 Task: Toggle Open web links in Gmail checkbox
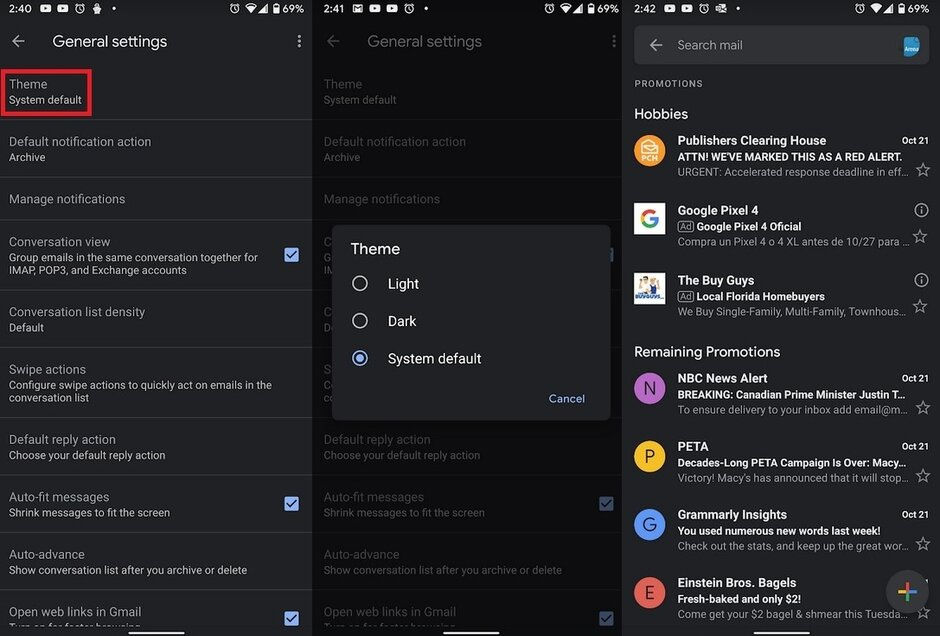pyautogui.click(x=291, y=618)
